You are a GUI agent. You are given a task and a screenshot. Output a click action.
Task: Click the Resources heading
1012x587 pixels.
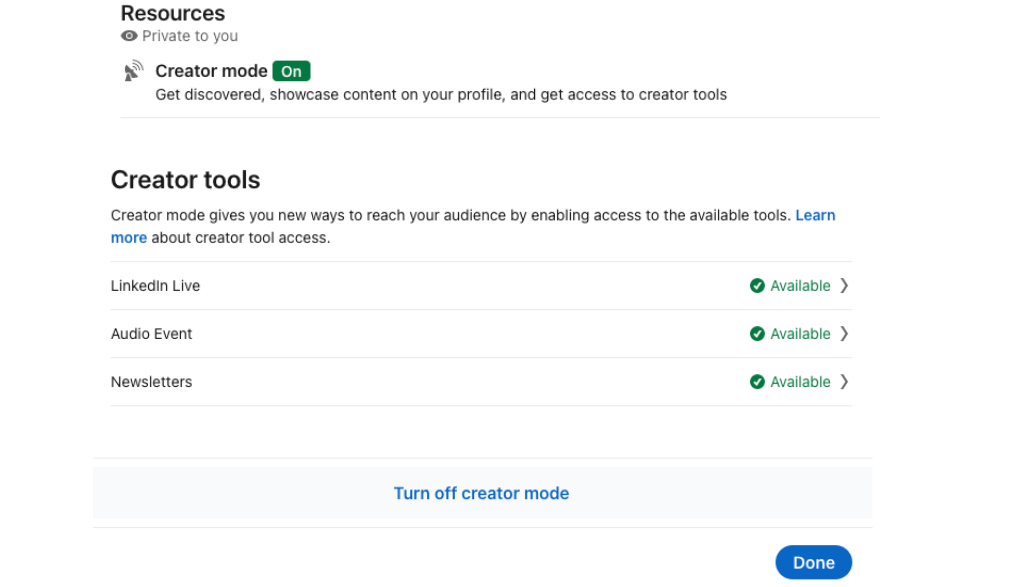[173, 13]
